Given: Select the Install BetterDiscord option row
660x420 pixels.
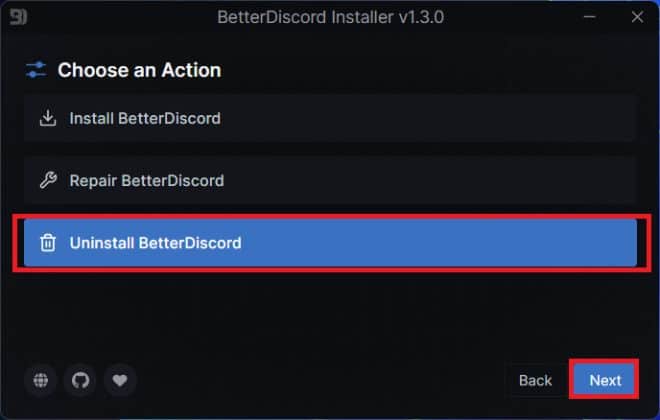Looking at the screenshot, I should coord(330,119).
